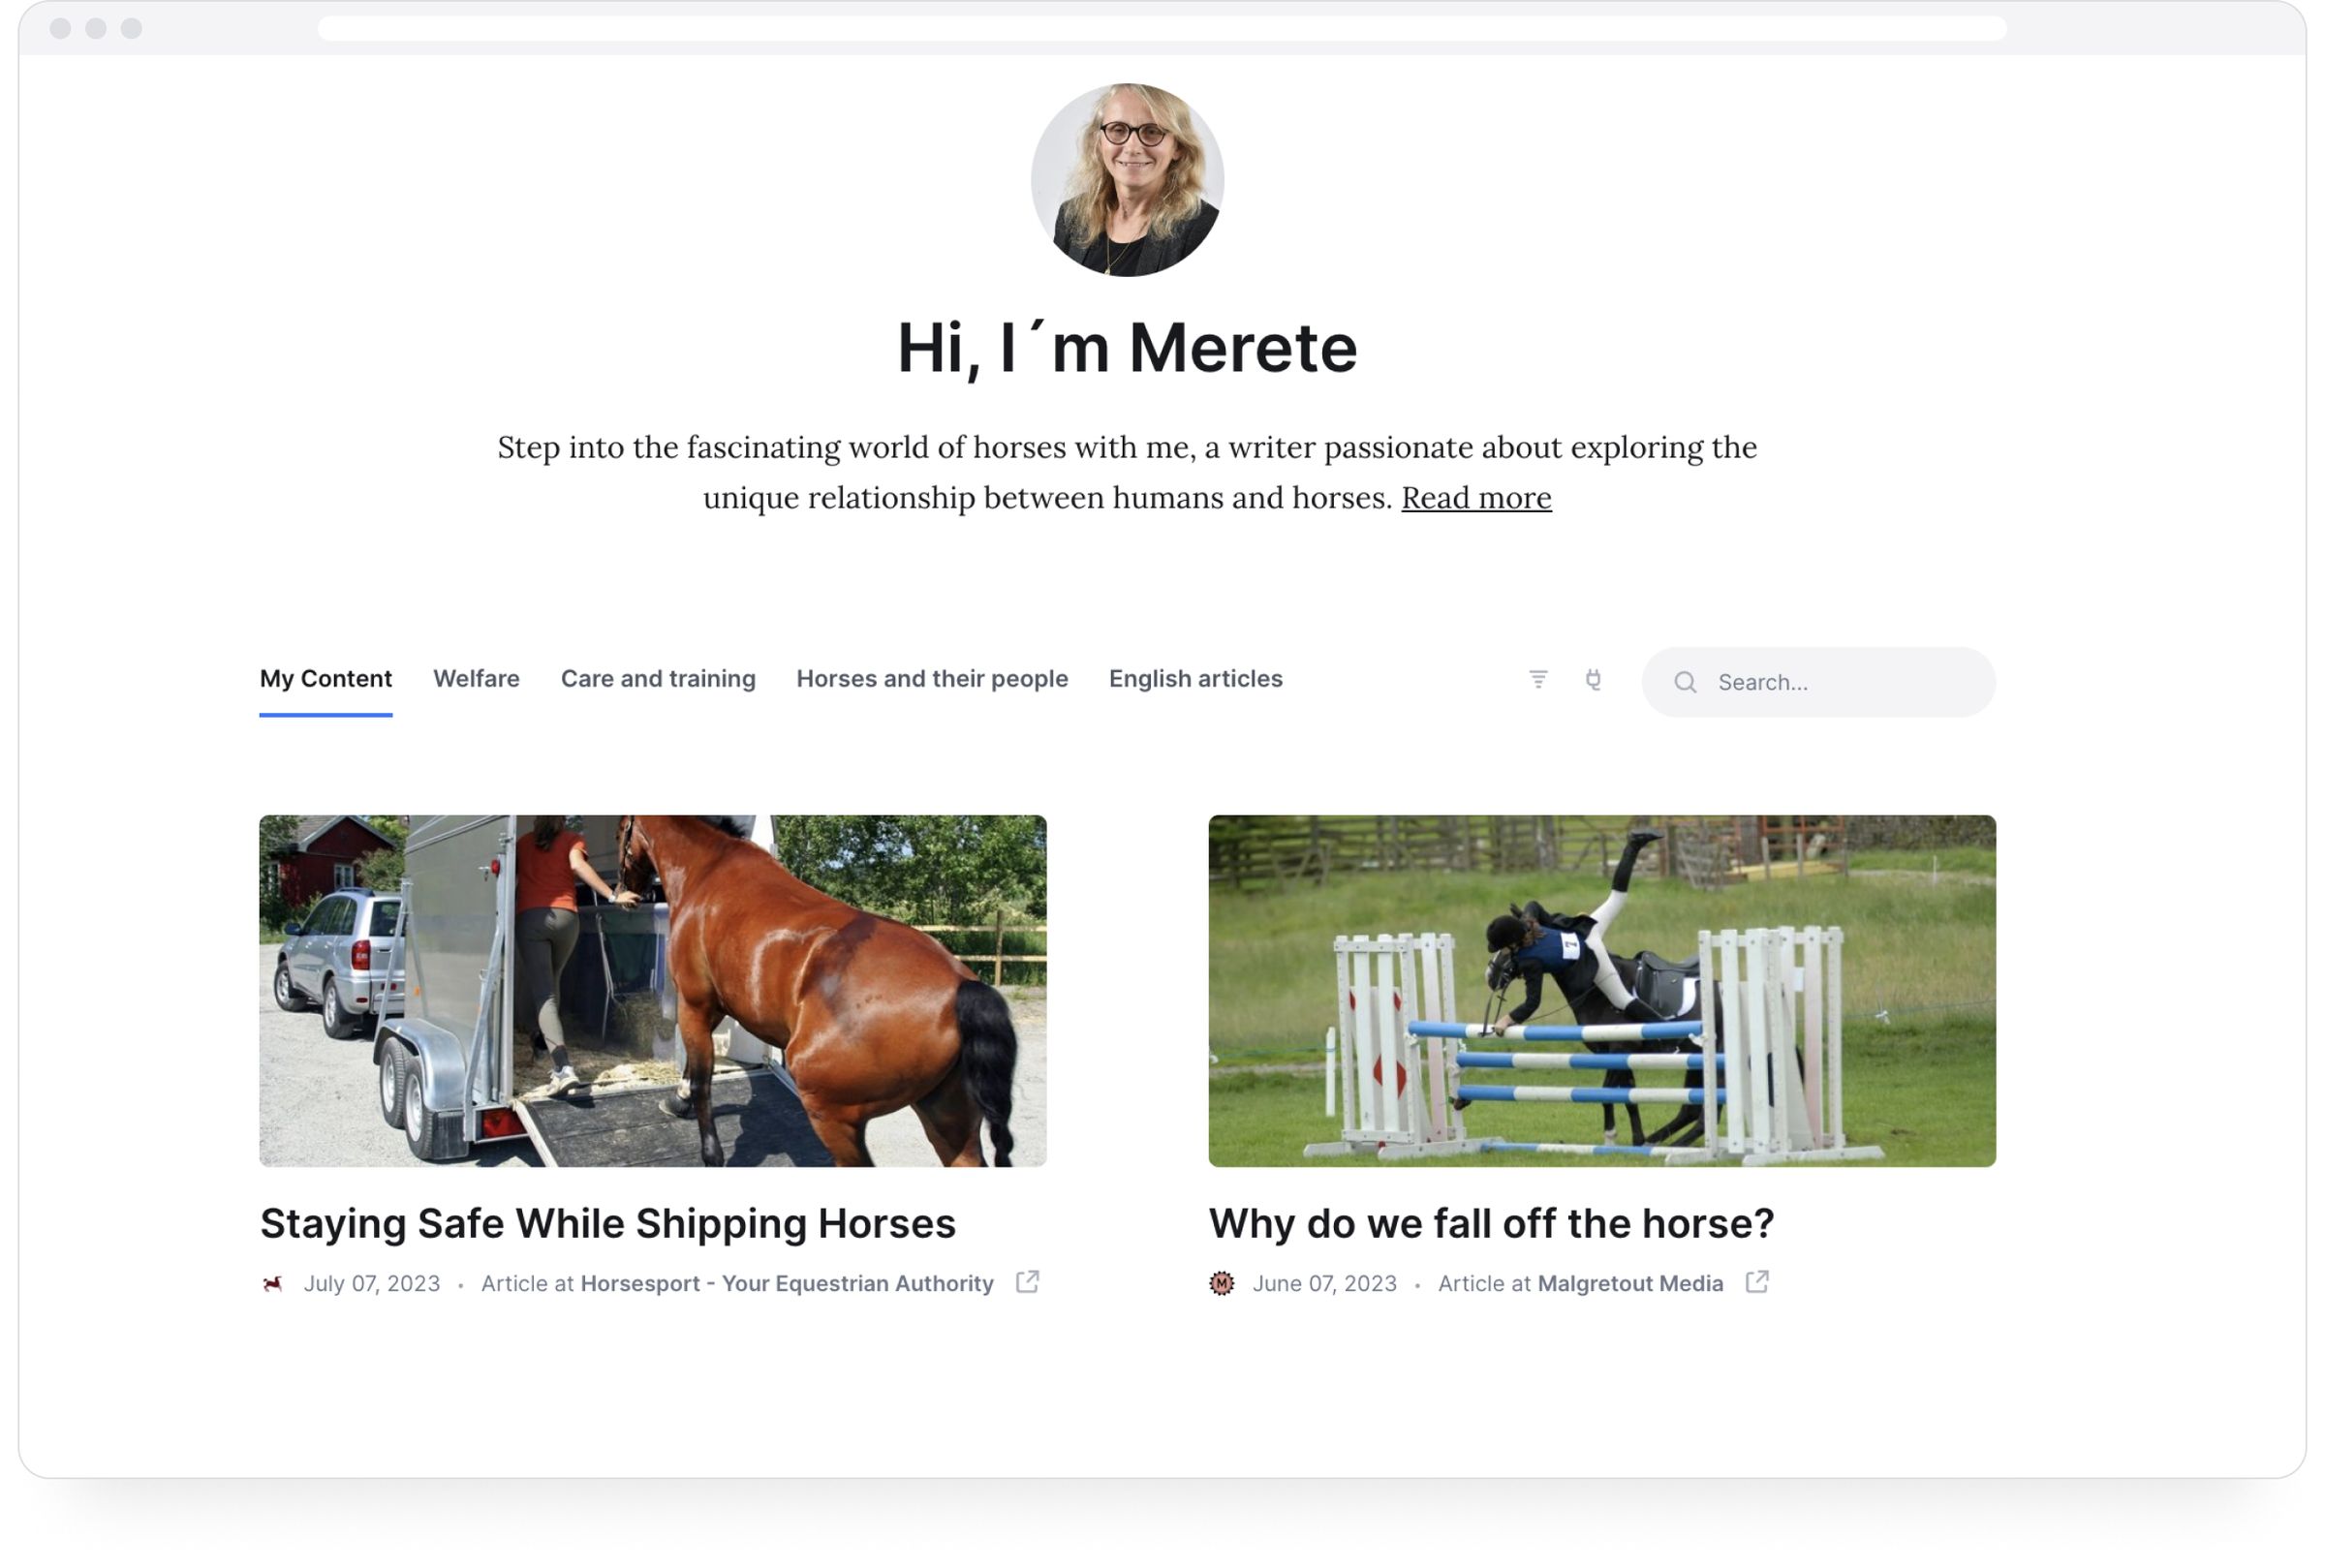2325x1568 pixels.
Task: Click the Horsesport - Your Equestrian Authority link
Action: click(787, 1283)
